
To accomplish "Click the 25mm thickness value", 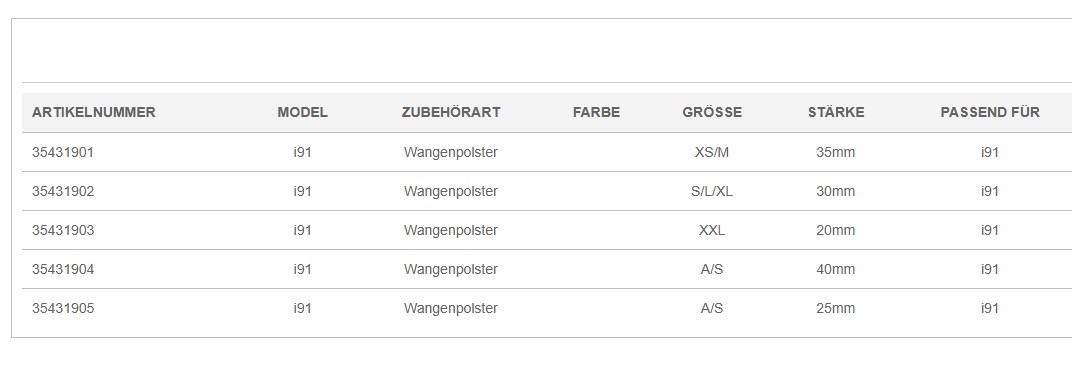I will click(835, 308).
